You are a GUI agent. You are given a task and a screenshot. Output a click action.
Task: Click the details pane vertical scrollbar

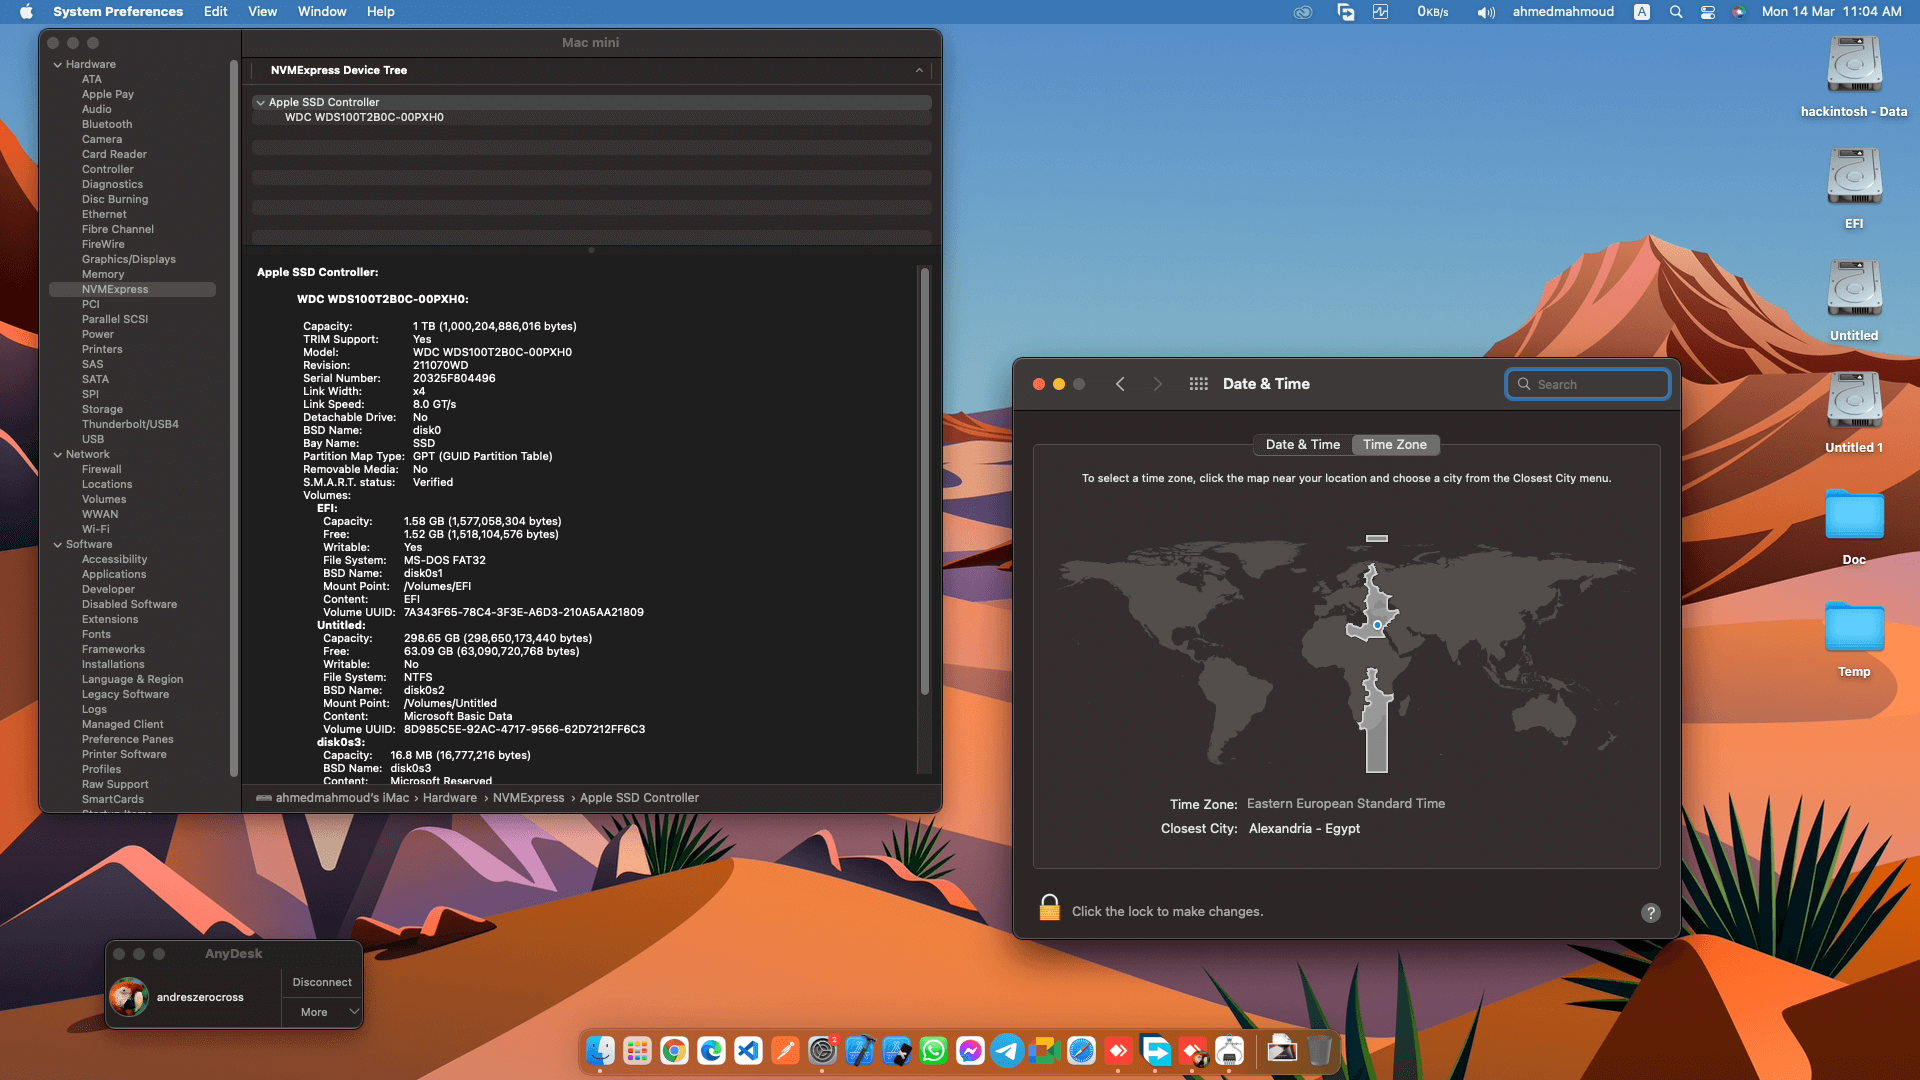925,481
